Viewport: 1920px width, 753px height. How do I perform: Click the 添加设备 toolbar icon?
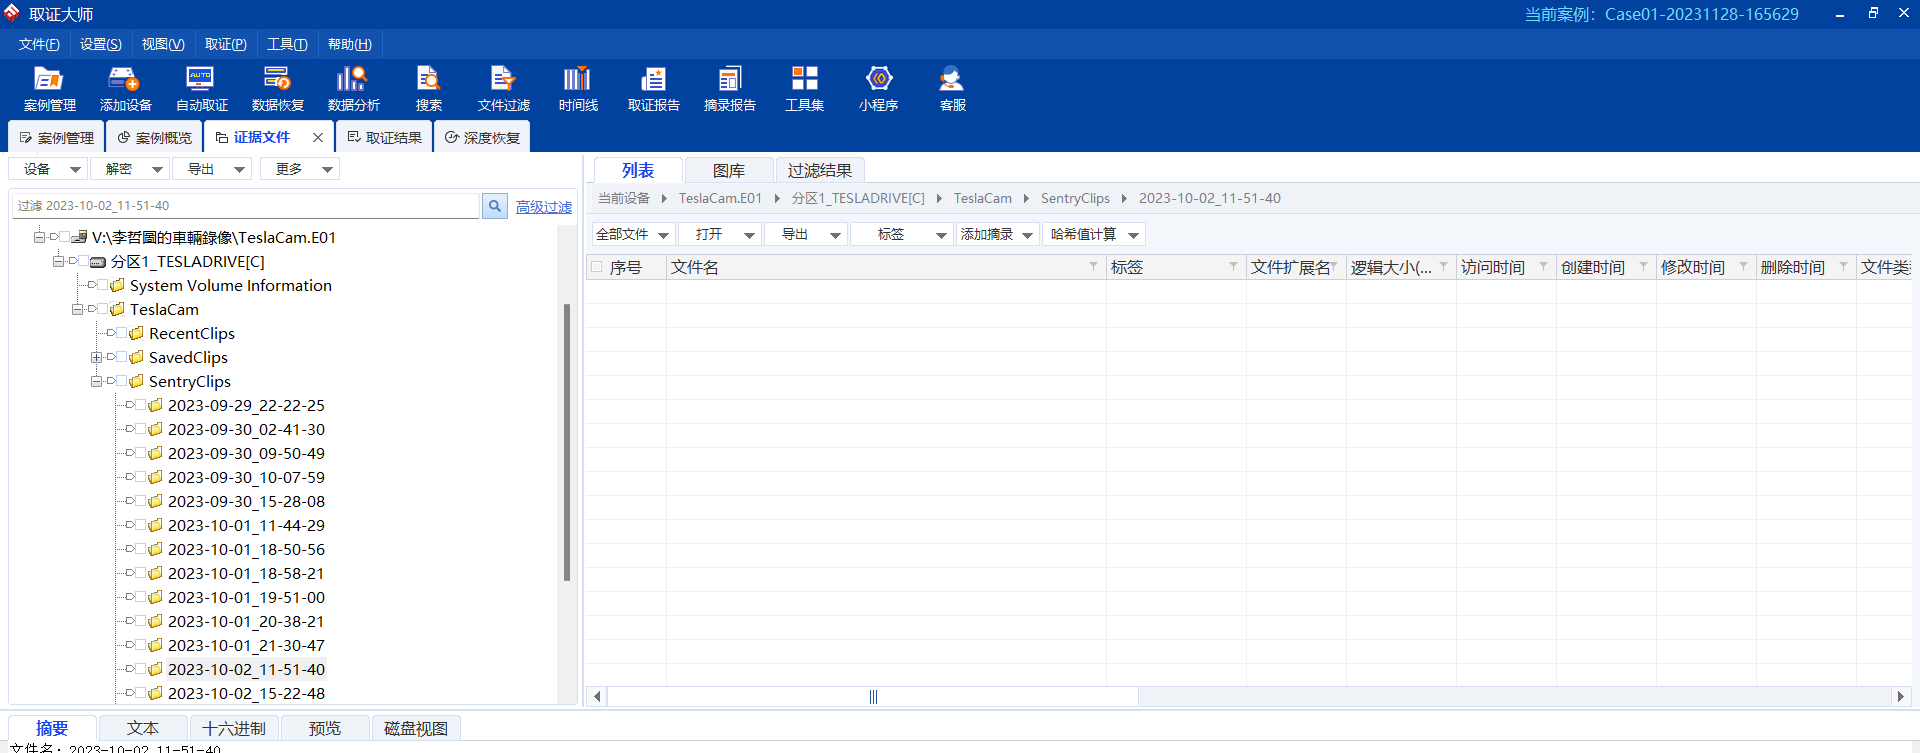[125, 88]
